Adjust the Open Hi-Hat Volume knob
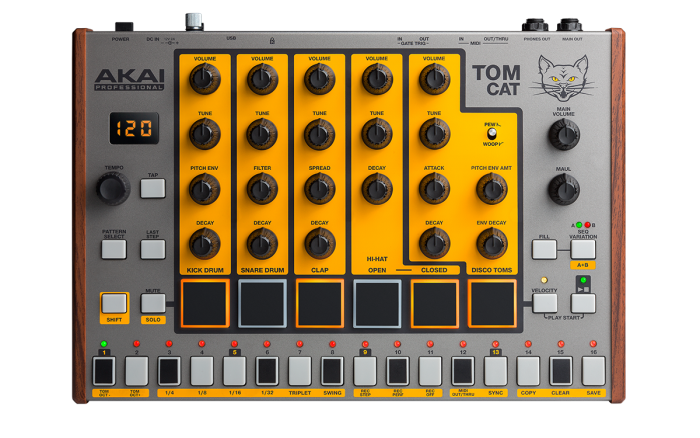 tap(377, 79)
